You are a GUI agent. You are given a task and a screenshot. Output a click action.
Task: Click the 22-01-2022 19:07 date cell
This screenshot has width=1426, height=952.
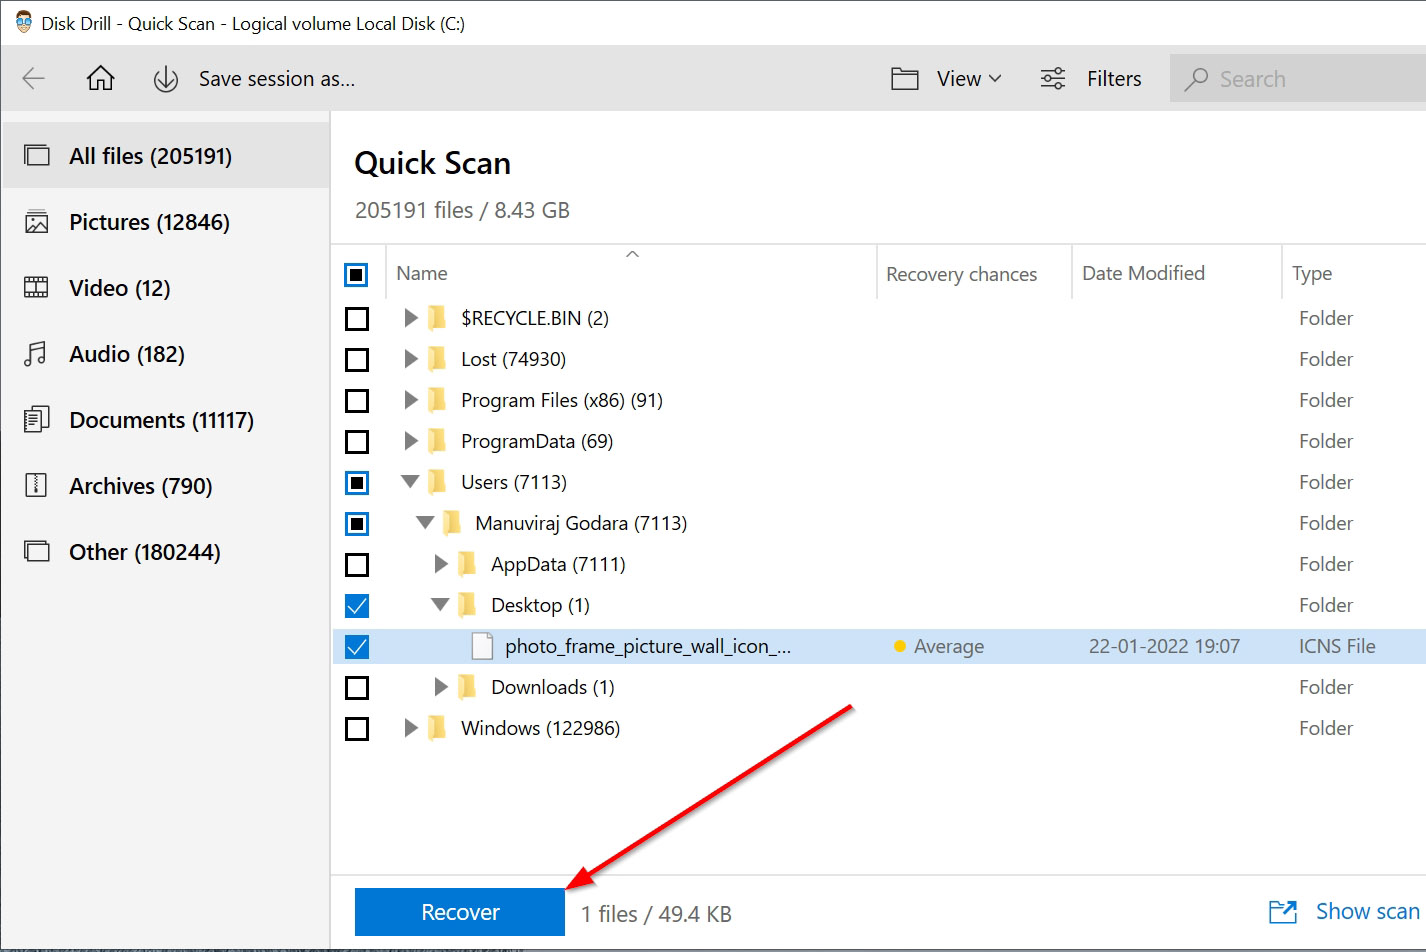(1164, 647)
